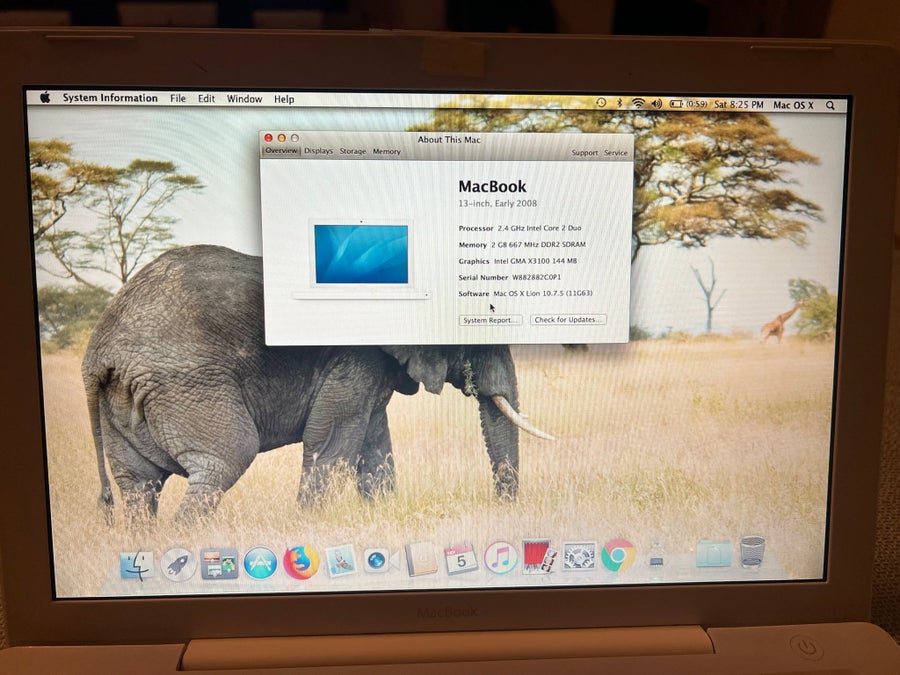Open Photo Booth in the Dock
900x675 pixels.
[539, 556]
